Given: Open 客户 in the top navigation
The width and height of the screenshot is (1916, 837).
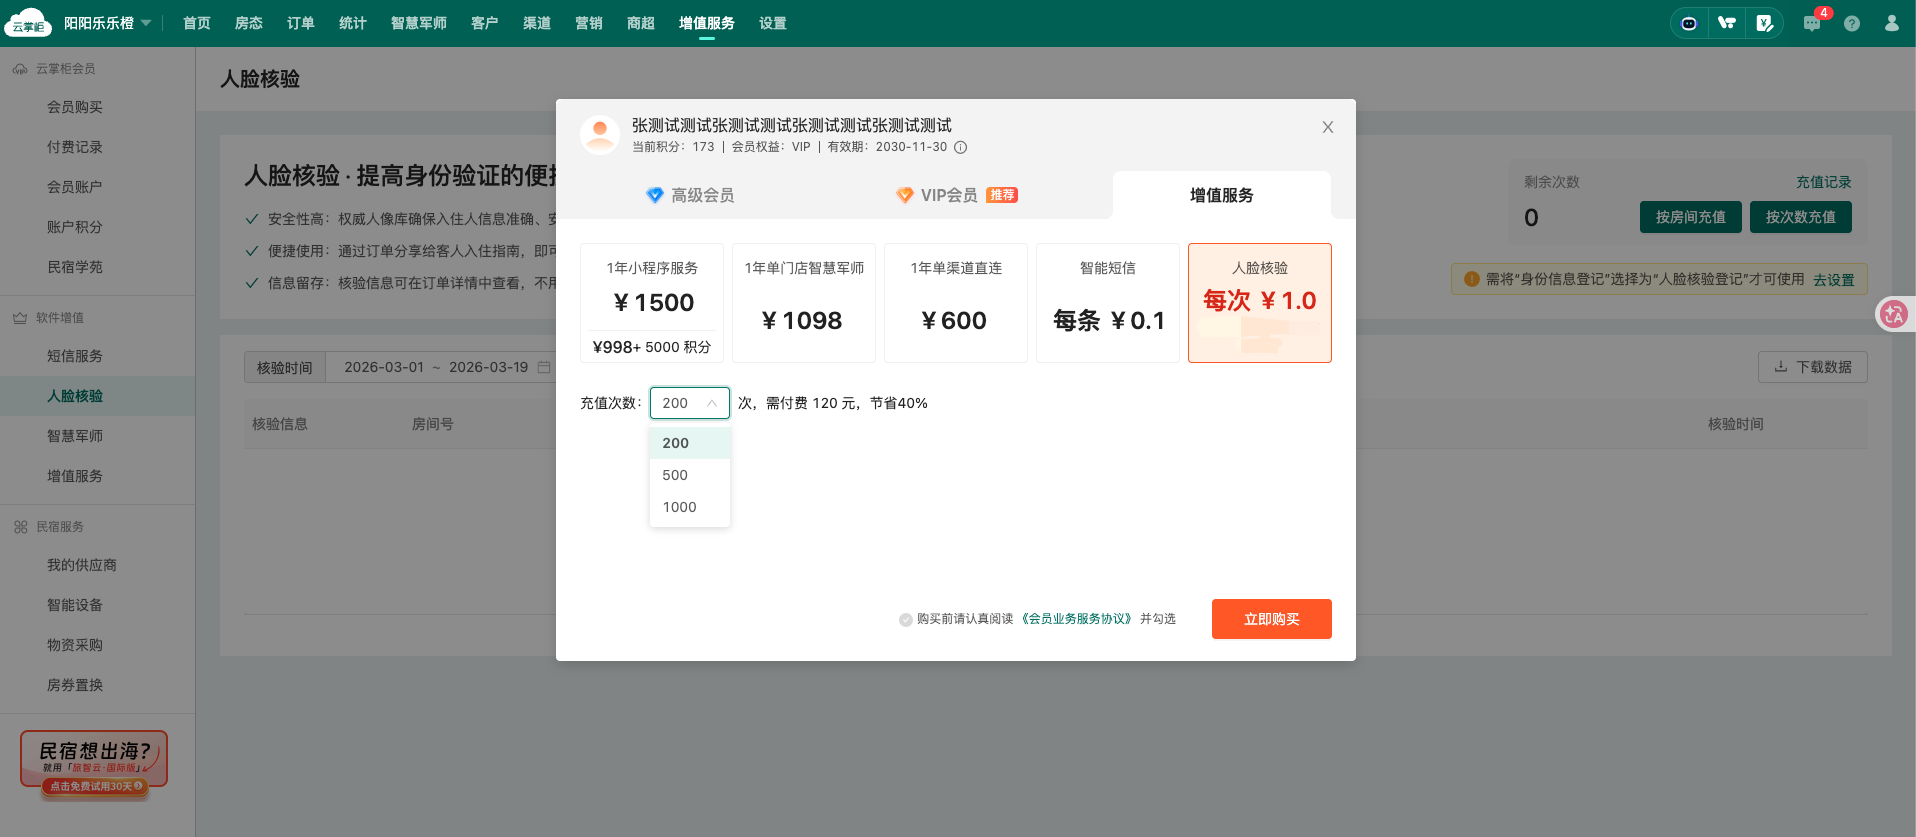Looking at the screenshot, I should [485, 23].
